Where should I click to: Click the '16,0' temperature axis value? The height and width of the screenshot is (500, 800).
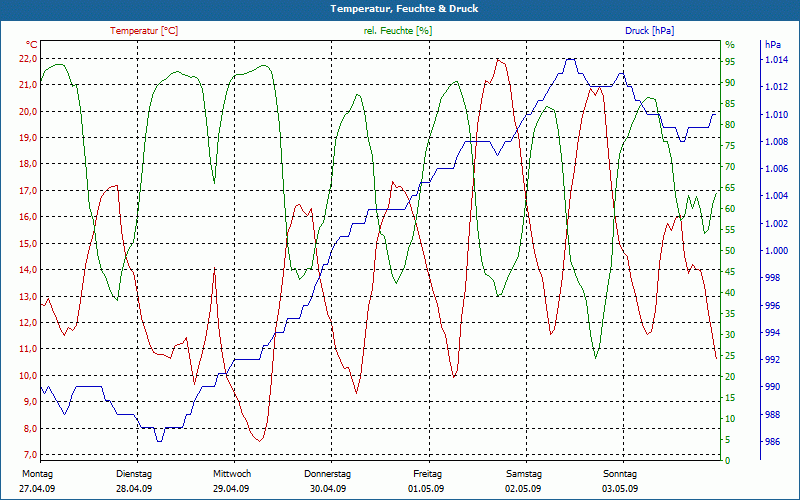pos(28,217)
